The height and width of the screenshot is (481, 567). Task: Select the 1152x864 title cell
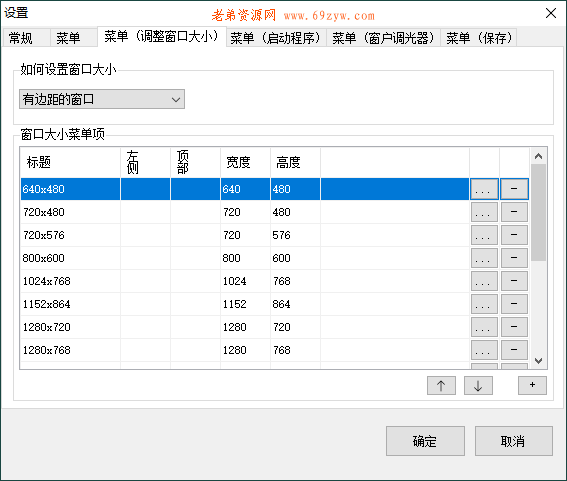(71, 304)
